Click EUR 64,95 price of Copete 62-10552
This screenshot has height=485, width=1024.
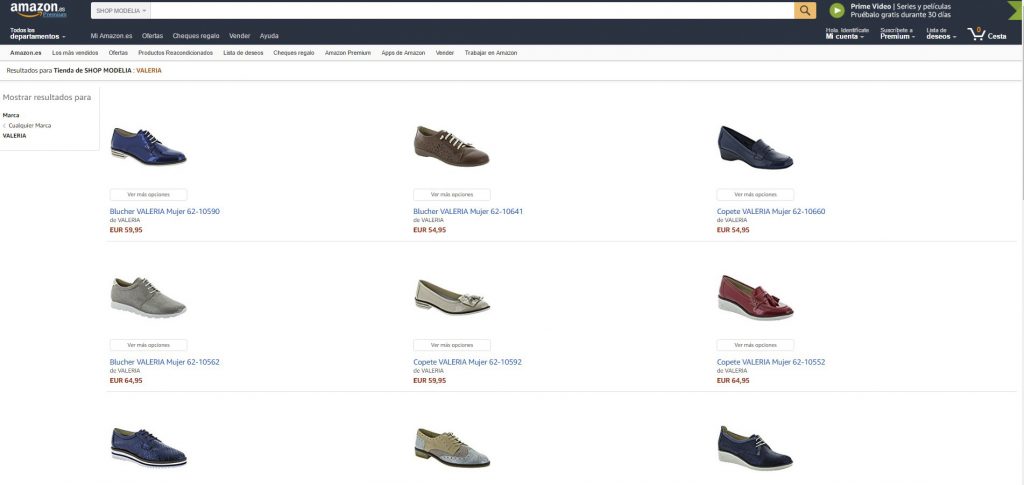(x=733, y=380)
